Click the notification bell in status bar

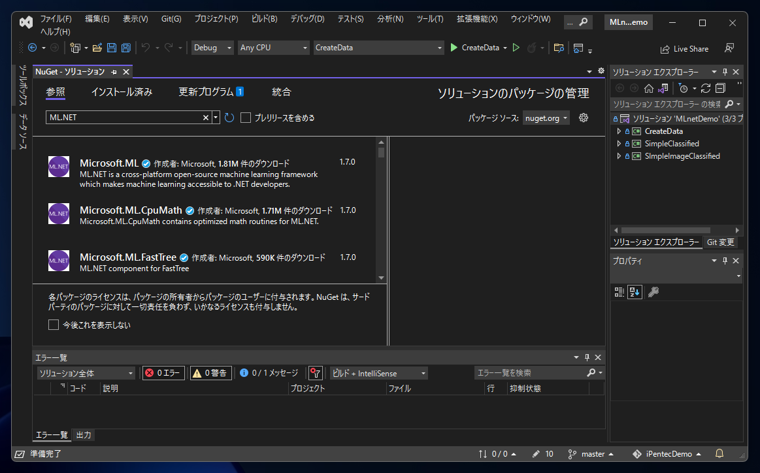(x=720, y=454)
